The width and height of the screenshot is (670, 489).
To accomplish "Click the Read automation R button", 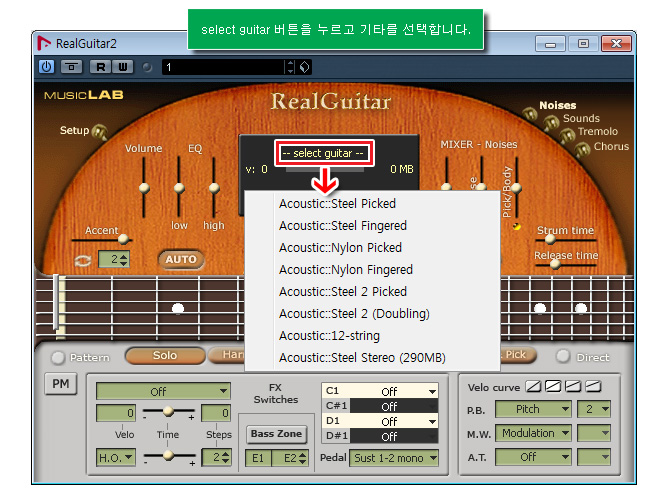I will tap(100, 67).
